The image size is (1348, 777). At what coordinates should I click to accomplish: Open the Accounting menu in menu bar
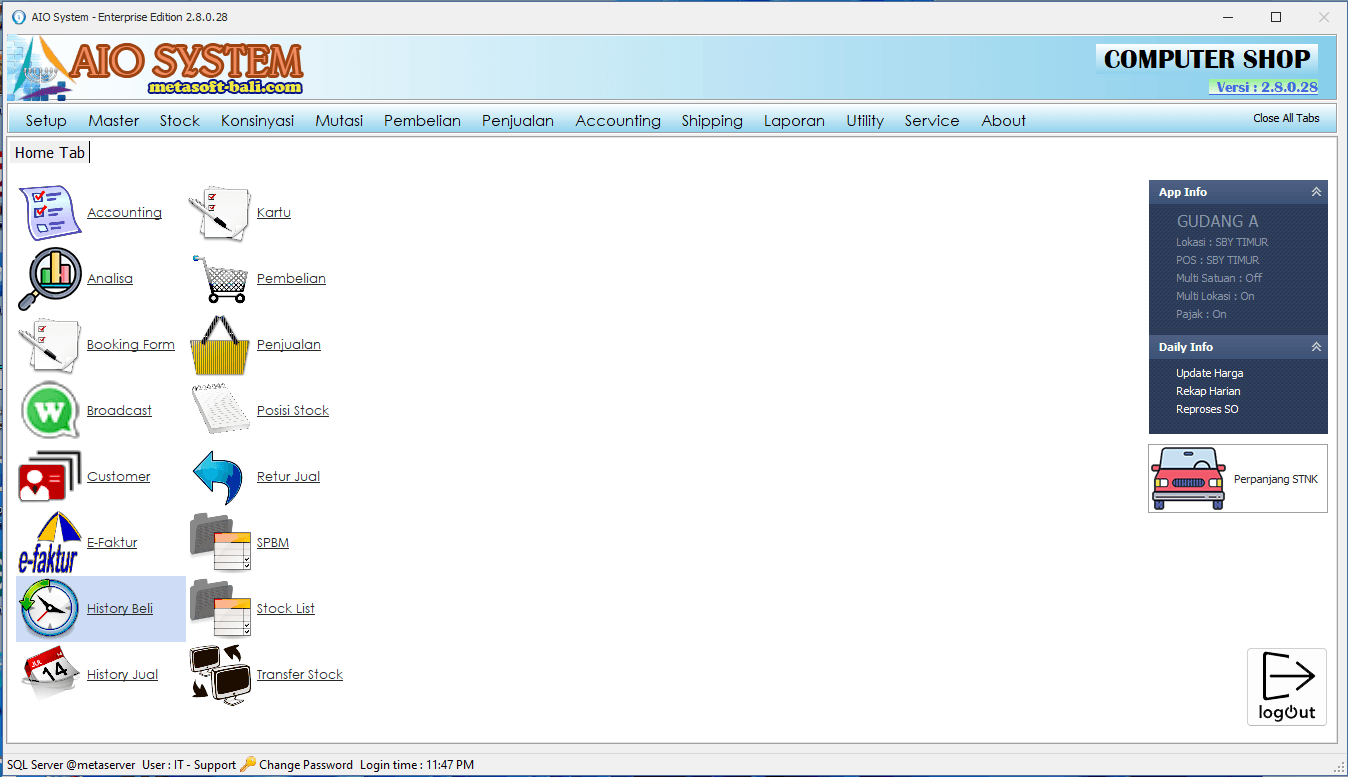click(x=618, y=120)
